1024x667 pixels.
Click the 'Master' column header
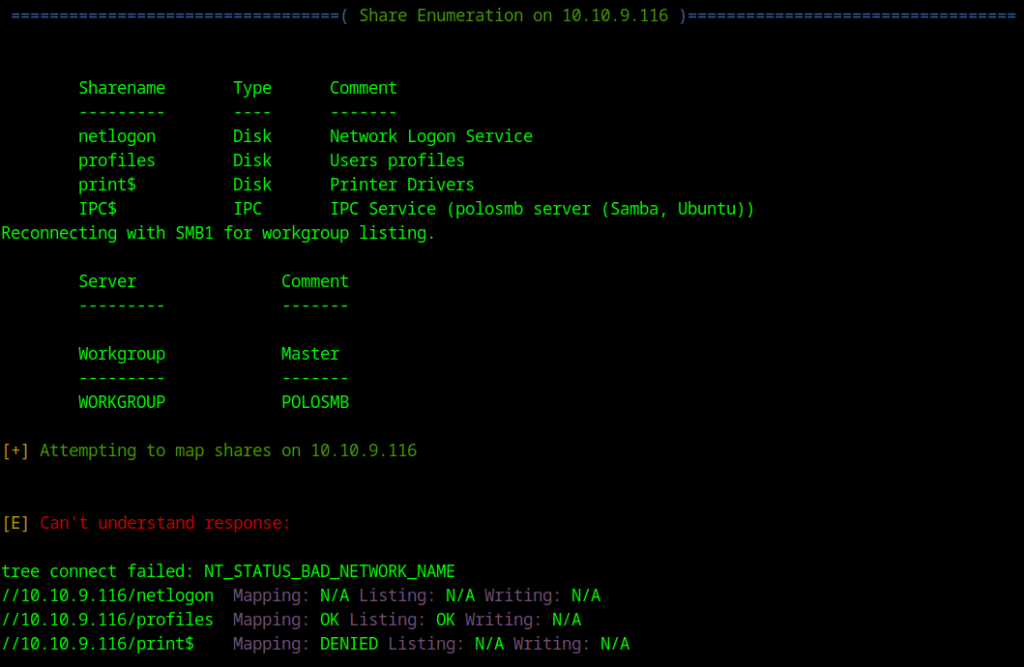[x=310, y=353]
